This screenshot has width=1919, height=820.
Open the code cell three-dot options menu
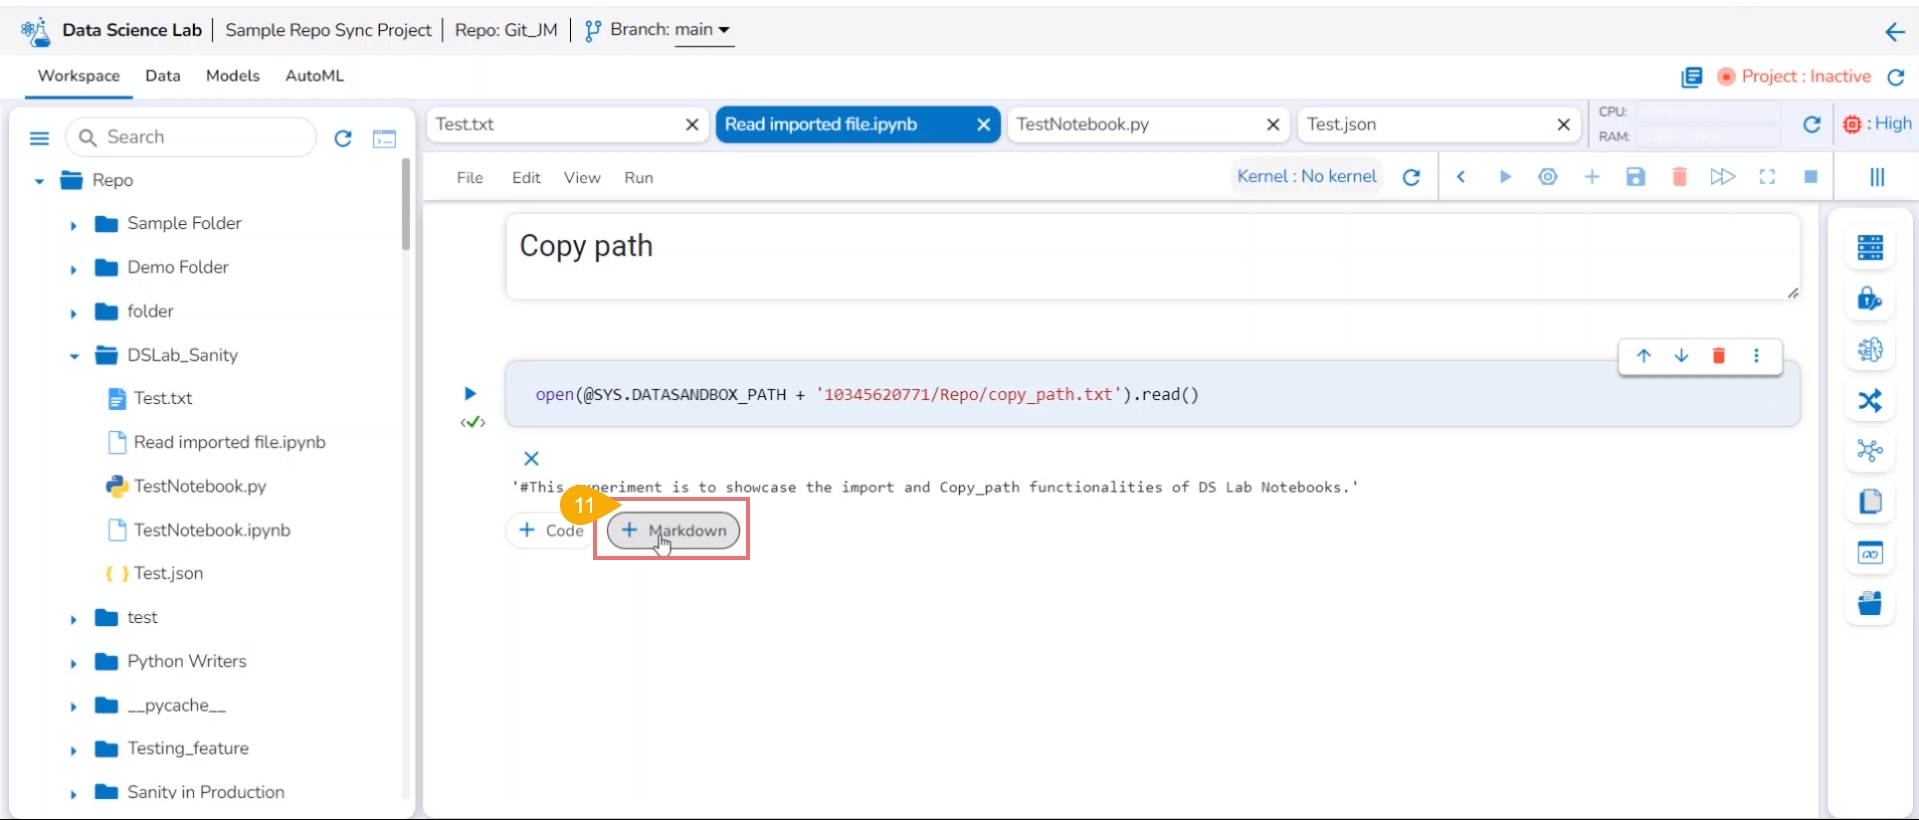click(x=1756, y=356)
